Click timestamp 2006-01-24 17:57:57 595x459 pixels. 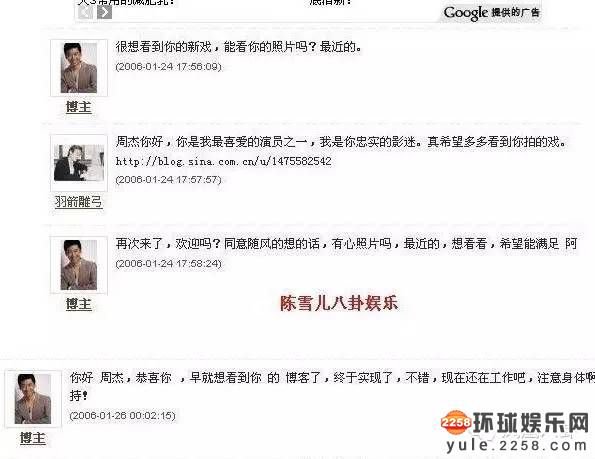(x=168, y=179)
